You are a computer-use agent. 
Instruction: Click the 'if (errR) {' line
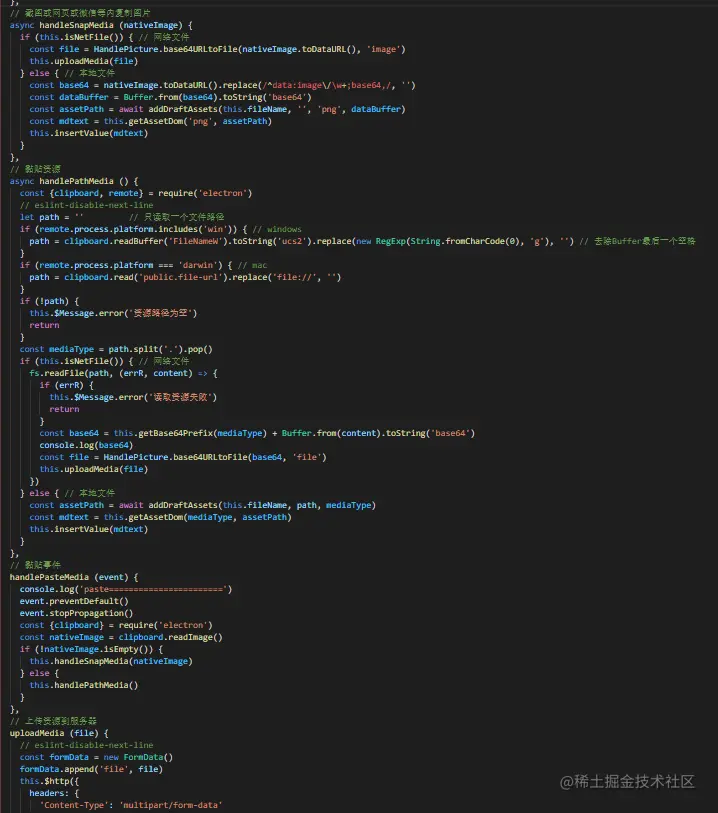click(66, 385)
